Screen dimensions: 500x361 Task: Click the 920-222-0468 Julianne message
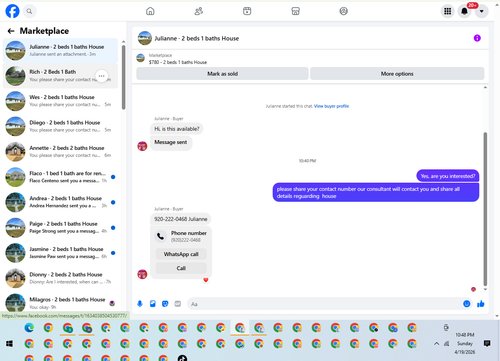tap(181, 219)
